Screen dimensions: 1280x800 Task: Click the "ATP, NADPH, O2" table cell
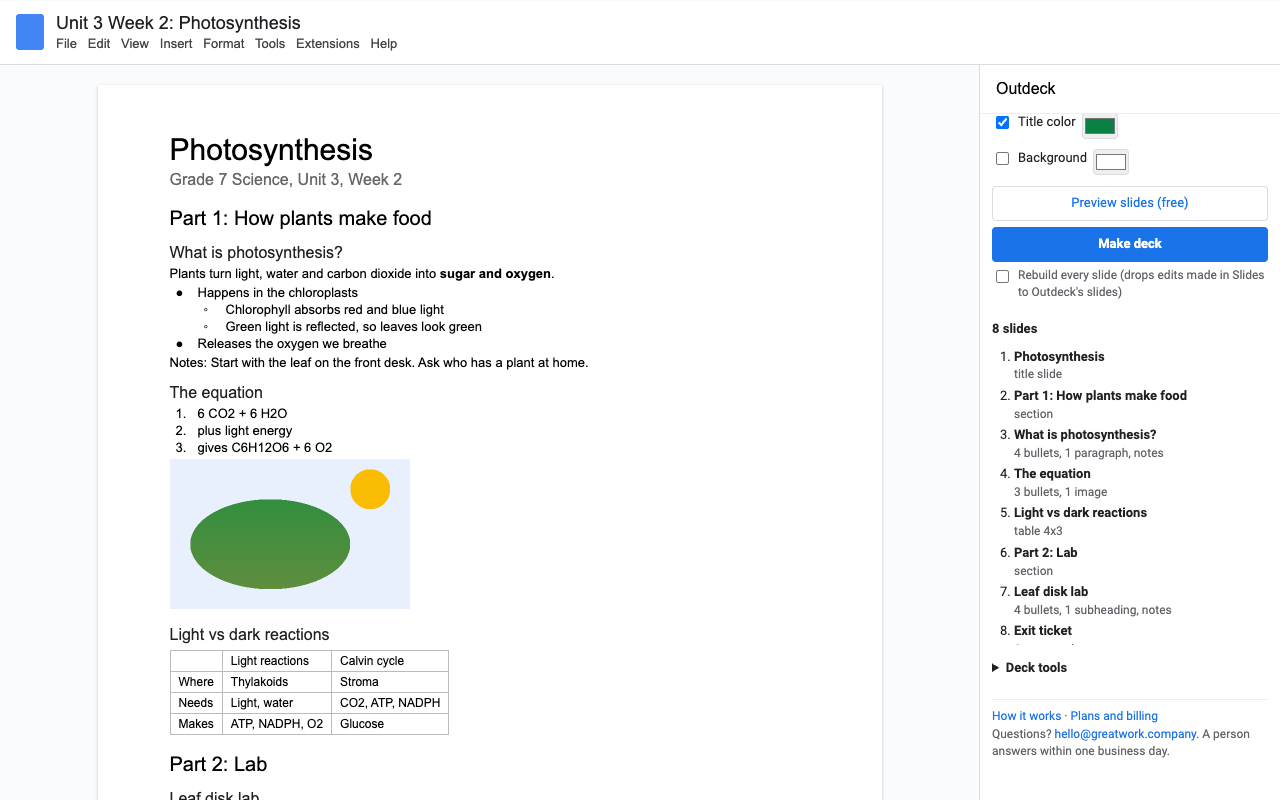pos(277,724)
